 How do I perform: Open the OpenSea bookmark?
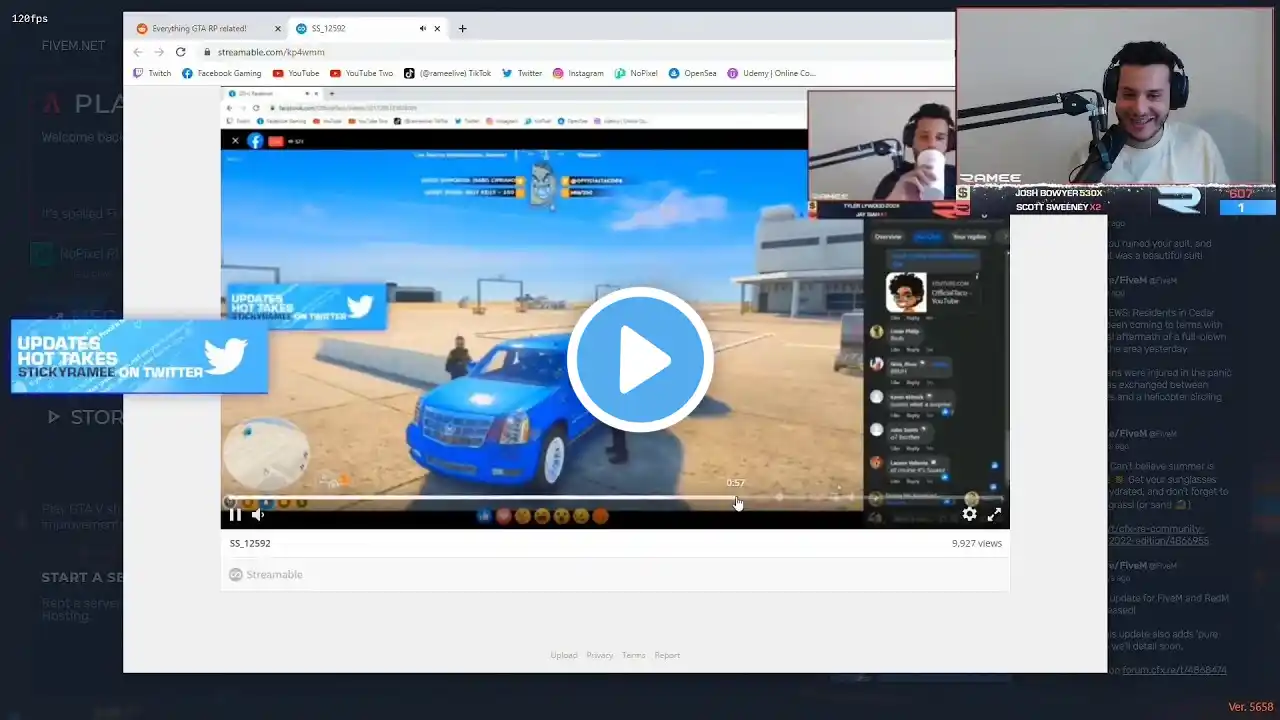click(x=692, y=73)
